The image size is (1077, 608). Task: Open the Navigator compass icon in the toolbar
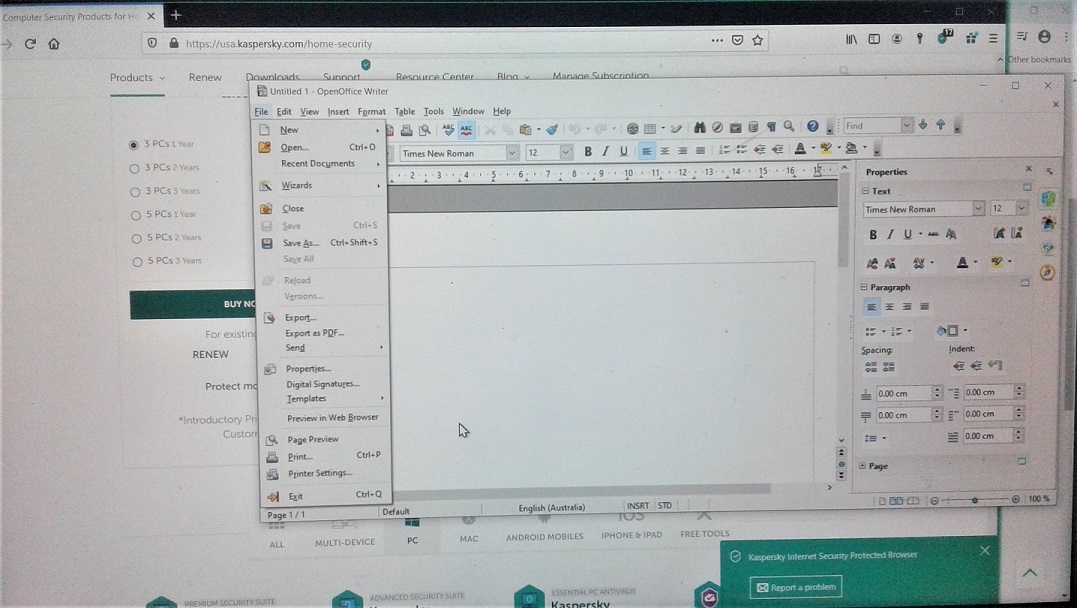717,127
